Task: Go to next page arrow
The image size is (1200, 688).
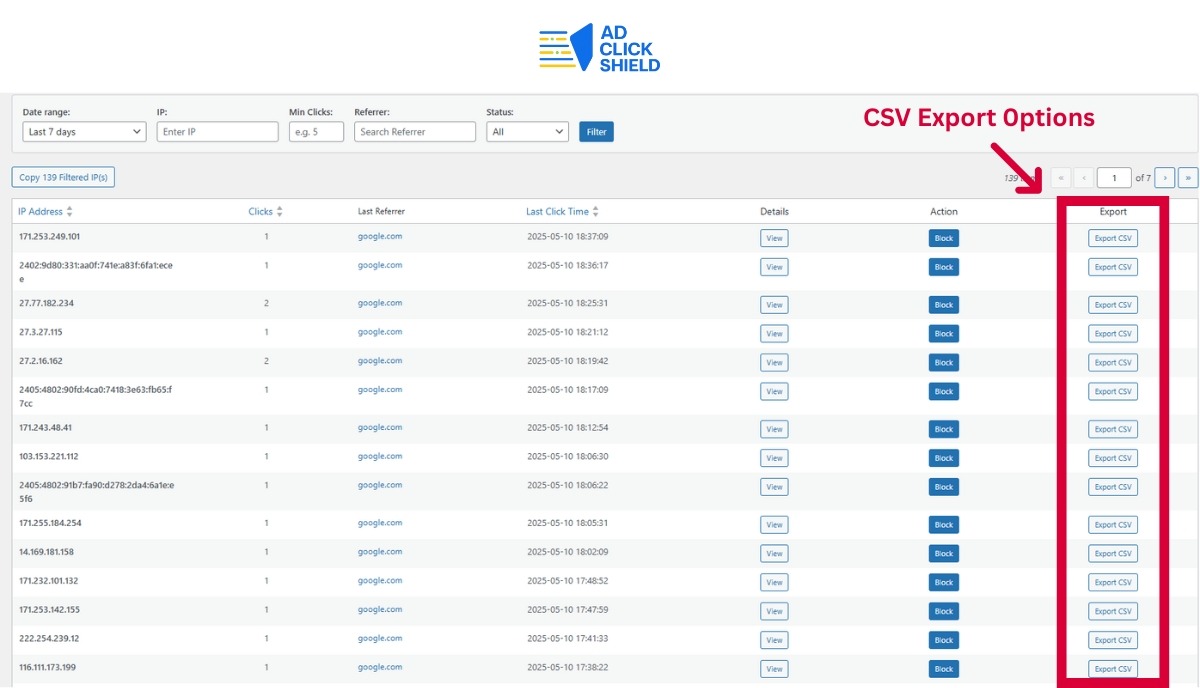Action: point(1164,178)
